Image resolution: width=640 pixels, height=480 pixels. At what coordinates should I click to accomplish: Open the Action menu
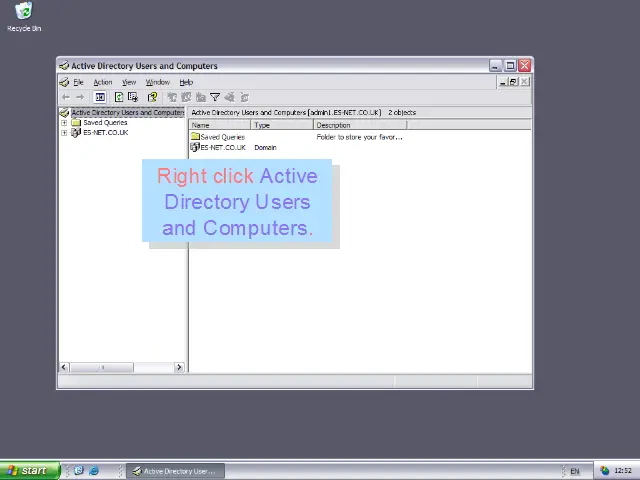point(103,82)
